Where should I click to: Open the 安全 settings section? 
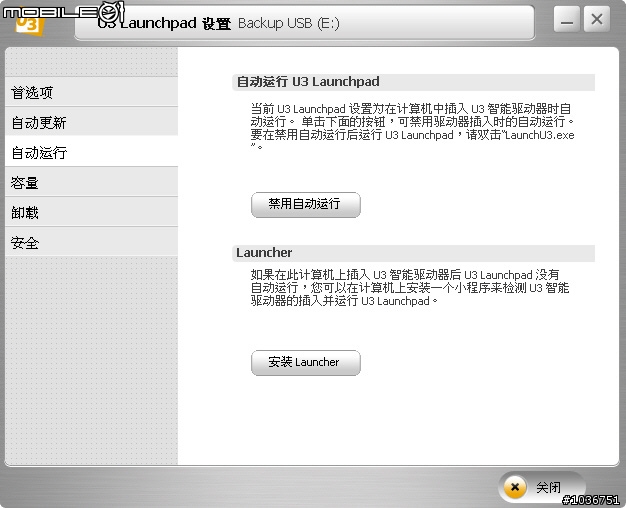tap(91, 242)
